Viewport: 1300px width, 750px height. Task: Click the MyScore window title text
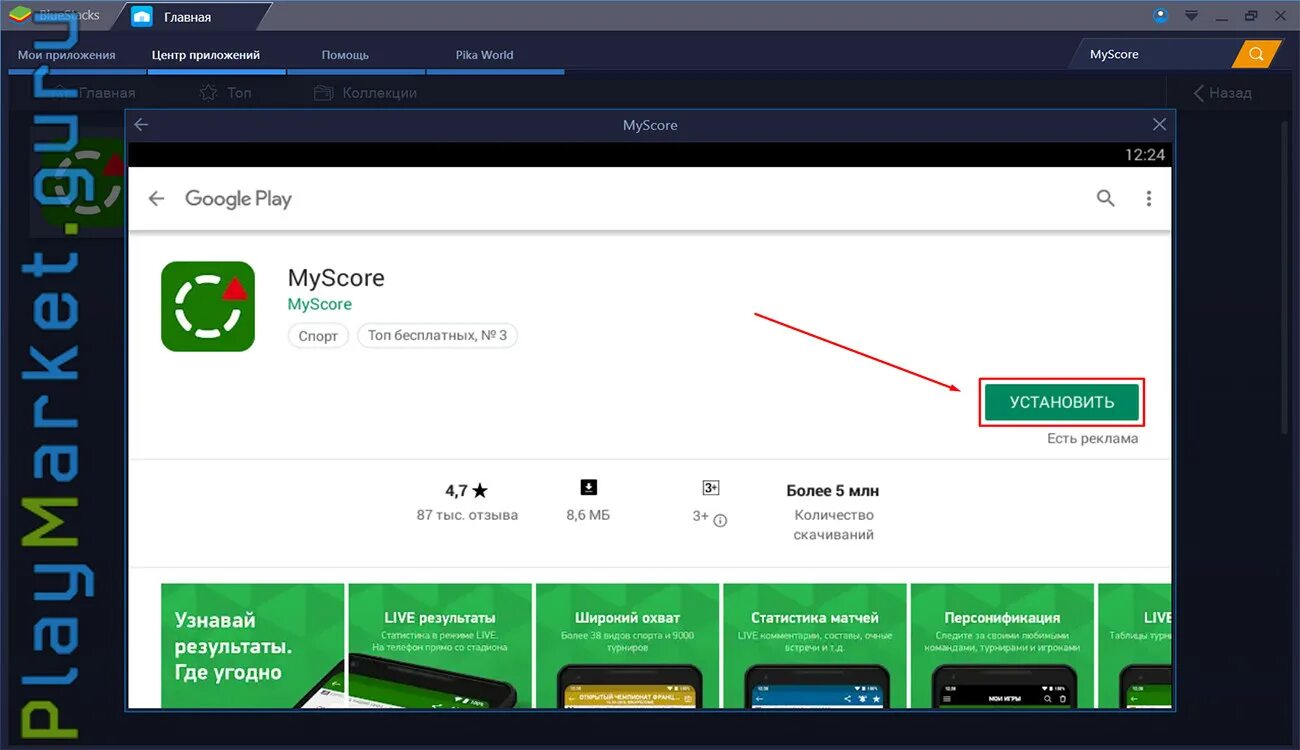pos(650,125)
